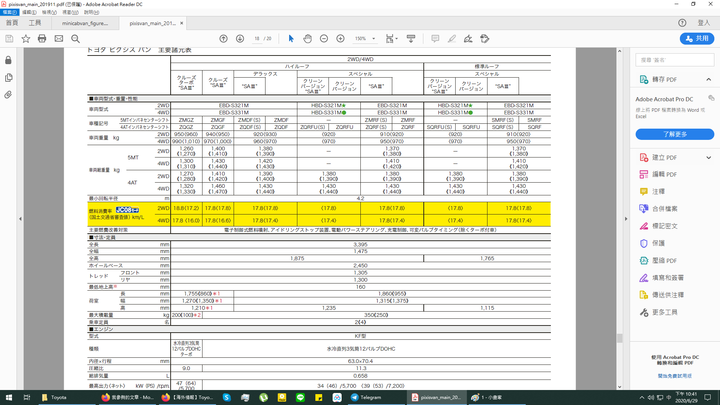720x405 pixels.
Task: Click the highlight pen icon
Action: 452,39
